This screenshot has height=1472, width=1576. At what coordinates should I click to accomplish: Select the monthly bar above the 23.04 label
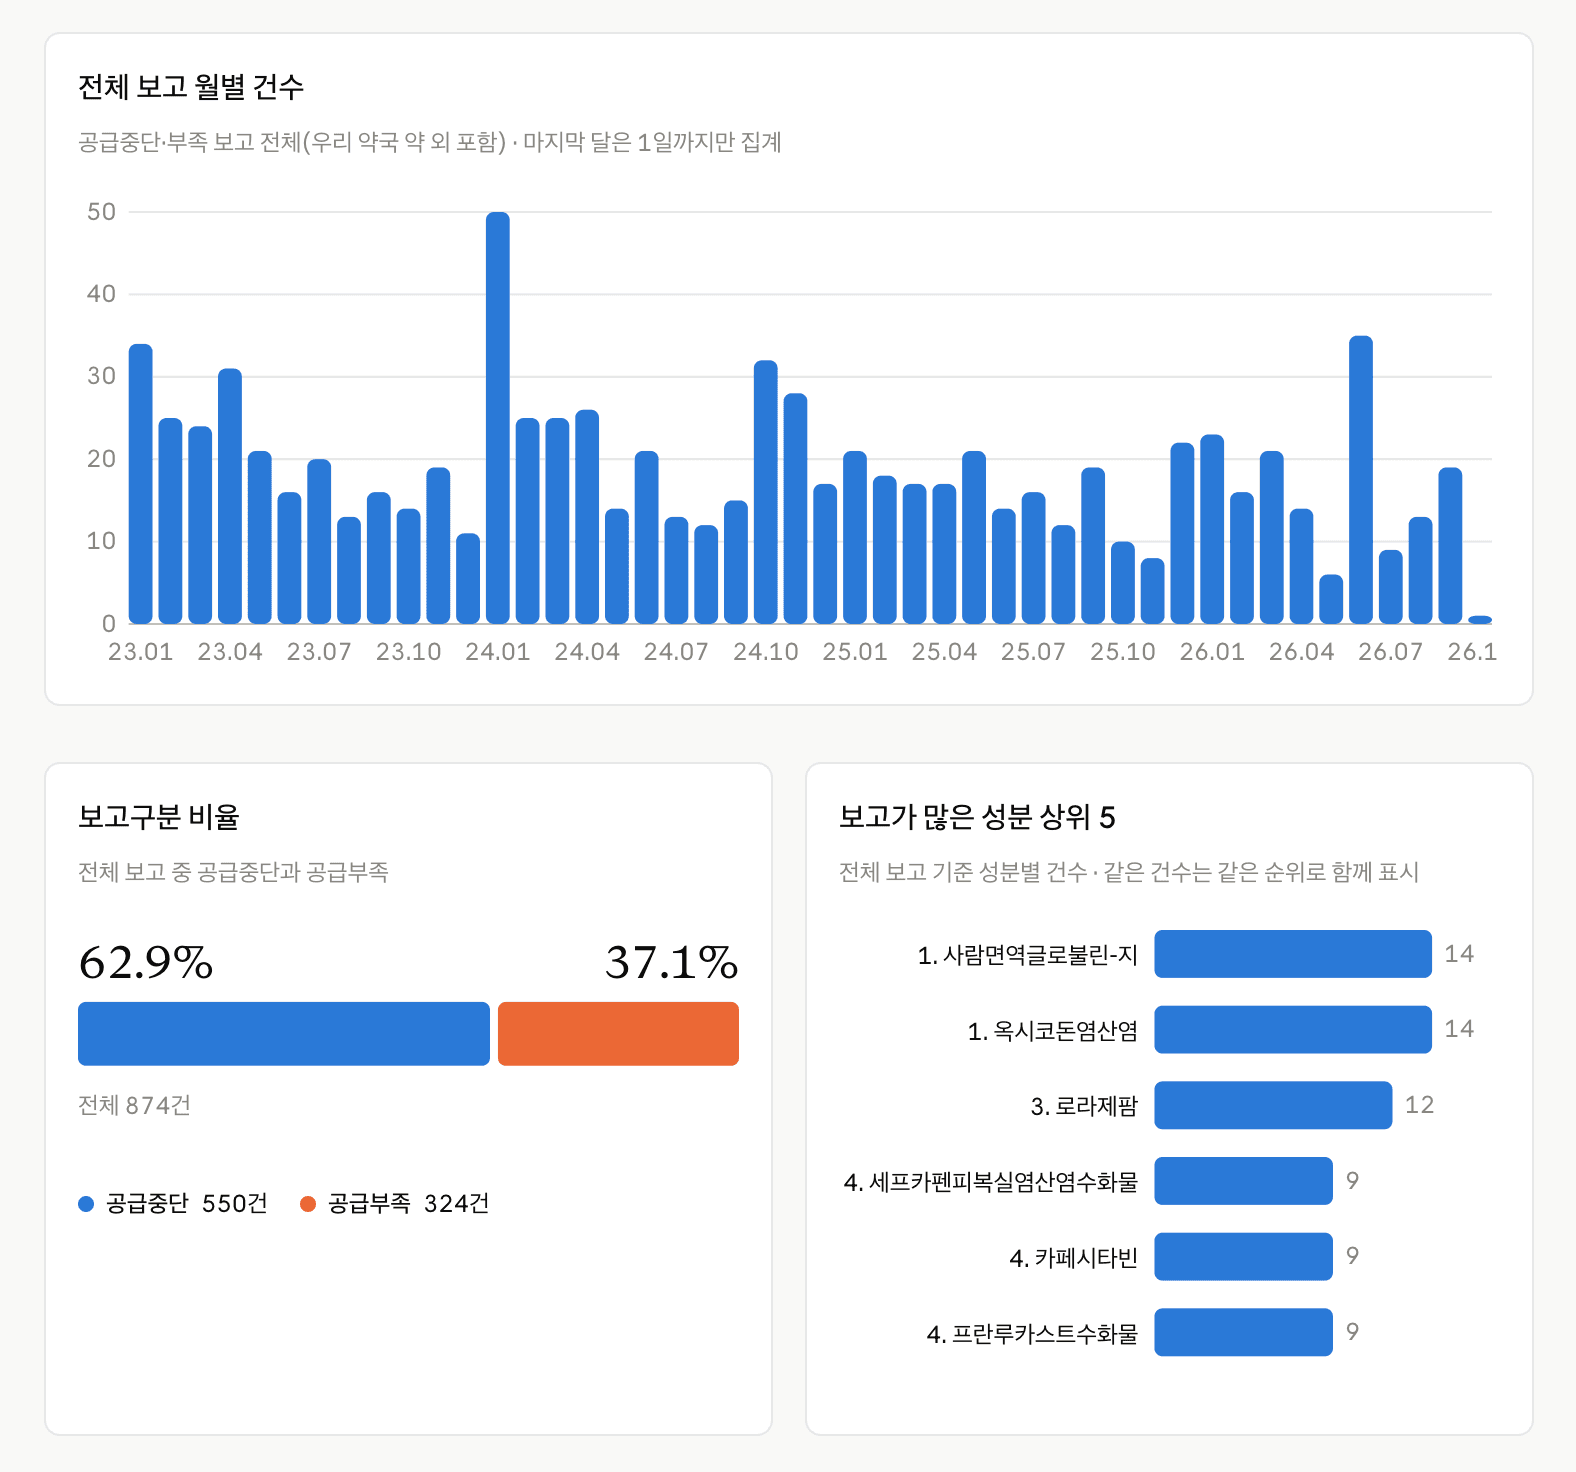230,496
